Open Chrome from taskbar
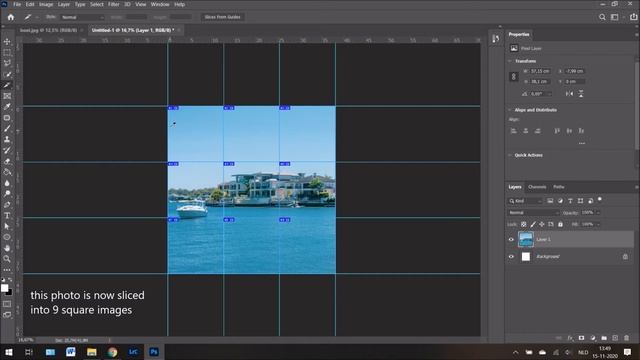The image size is (640, 360). click(112, 352)
